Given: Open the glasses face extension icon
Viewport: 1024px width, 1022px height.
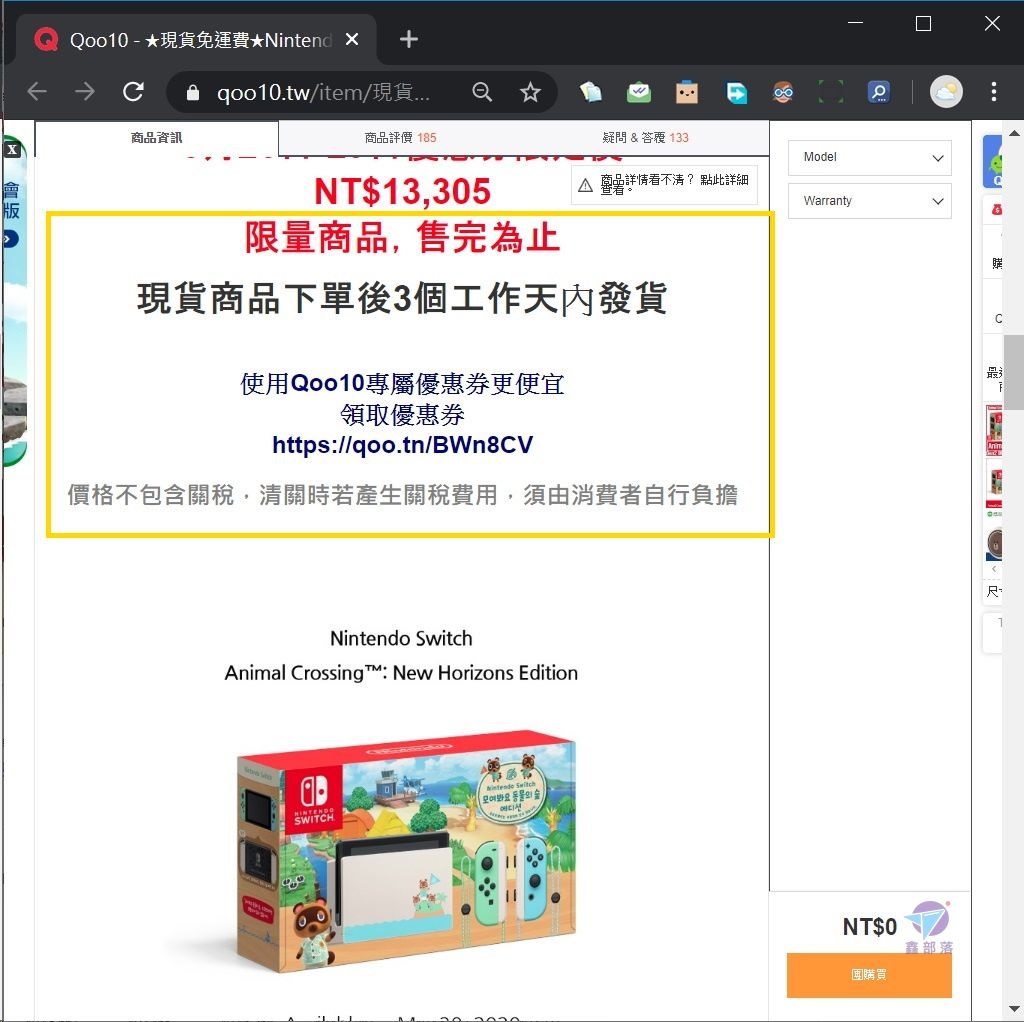Looking at the screenshot, I should pyautogui.click(x=783, y=92).
